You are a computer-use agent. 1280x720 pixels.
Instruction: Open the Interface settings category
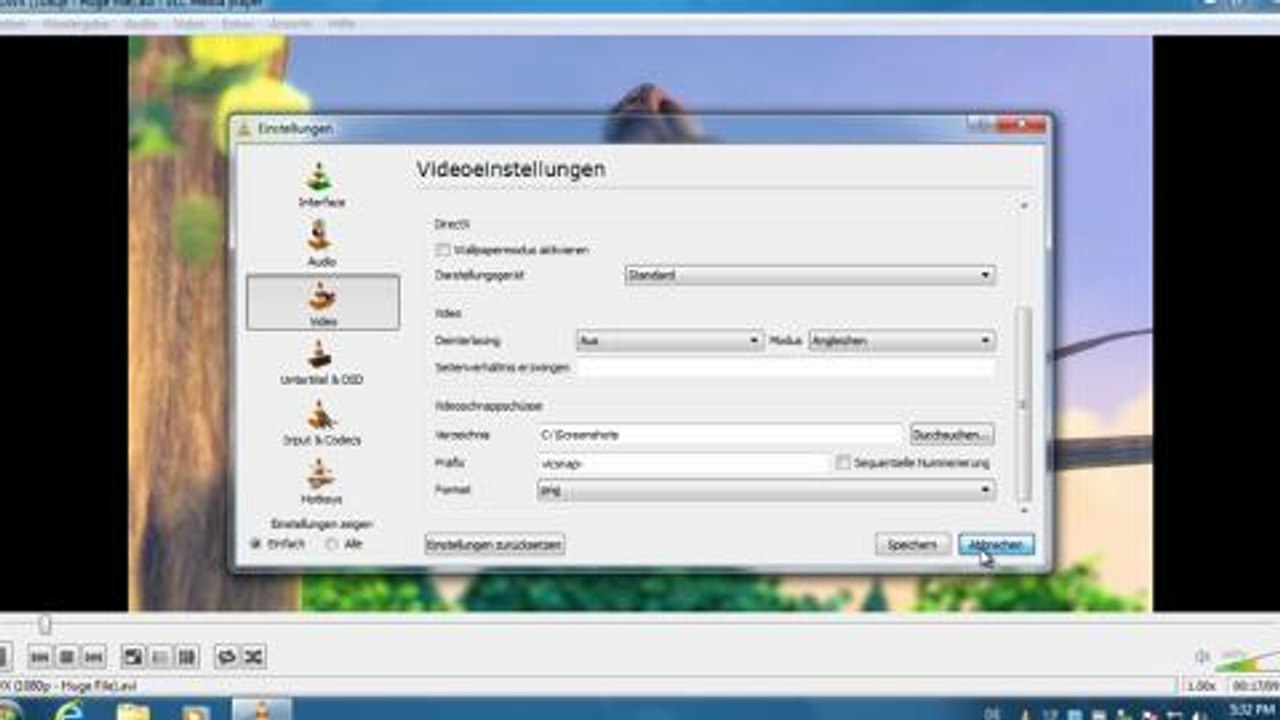321,185
